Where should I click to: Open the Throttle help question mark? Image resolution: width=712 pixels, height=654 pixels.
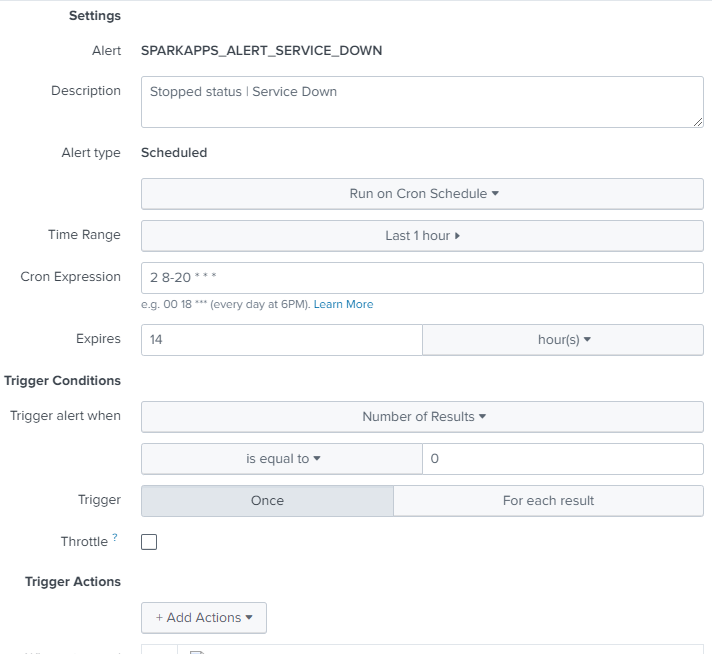[115, 538]
